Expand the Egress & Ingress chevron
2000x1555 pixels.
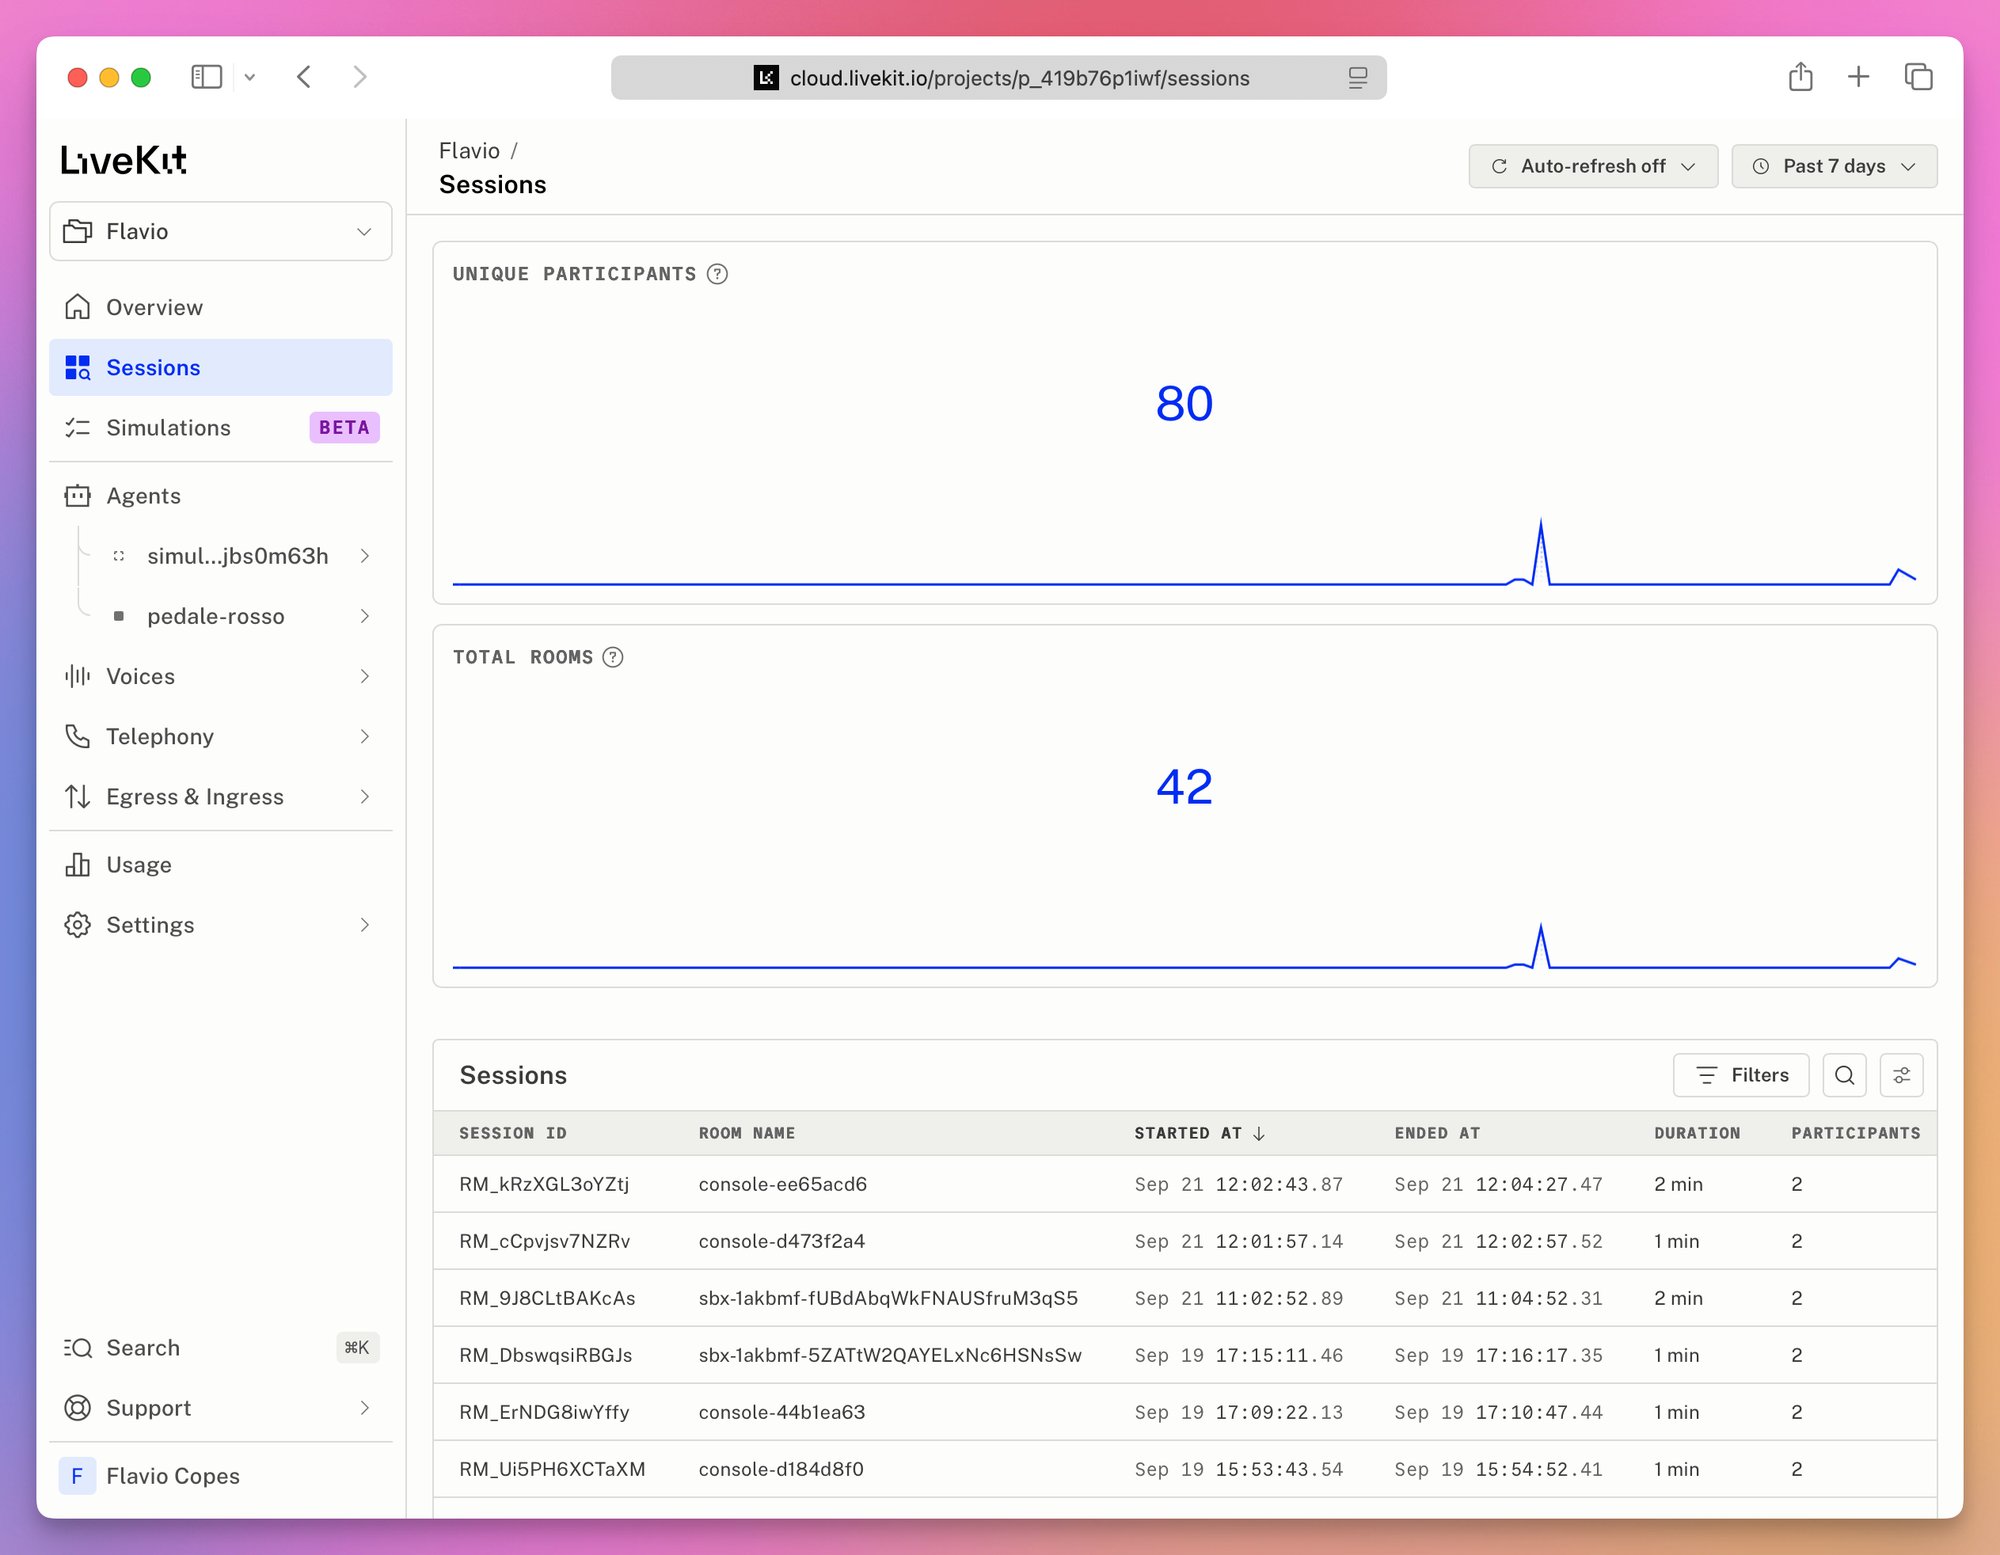(x=365, y=797)
